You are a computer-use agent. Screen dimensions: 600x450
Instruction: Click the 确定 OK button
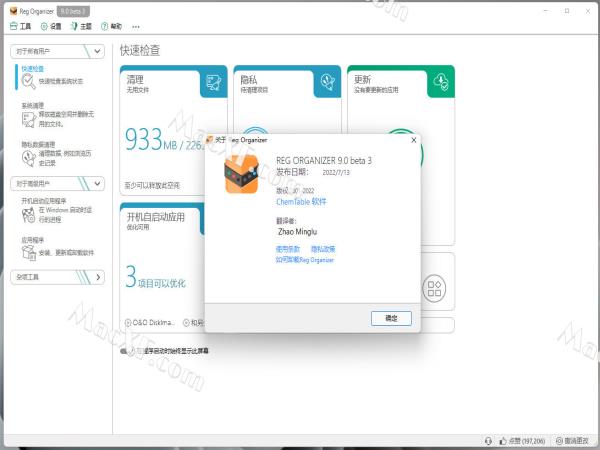pyautogui.click(x=391, y=318)
